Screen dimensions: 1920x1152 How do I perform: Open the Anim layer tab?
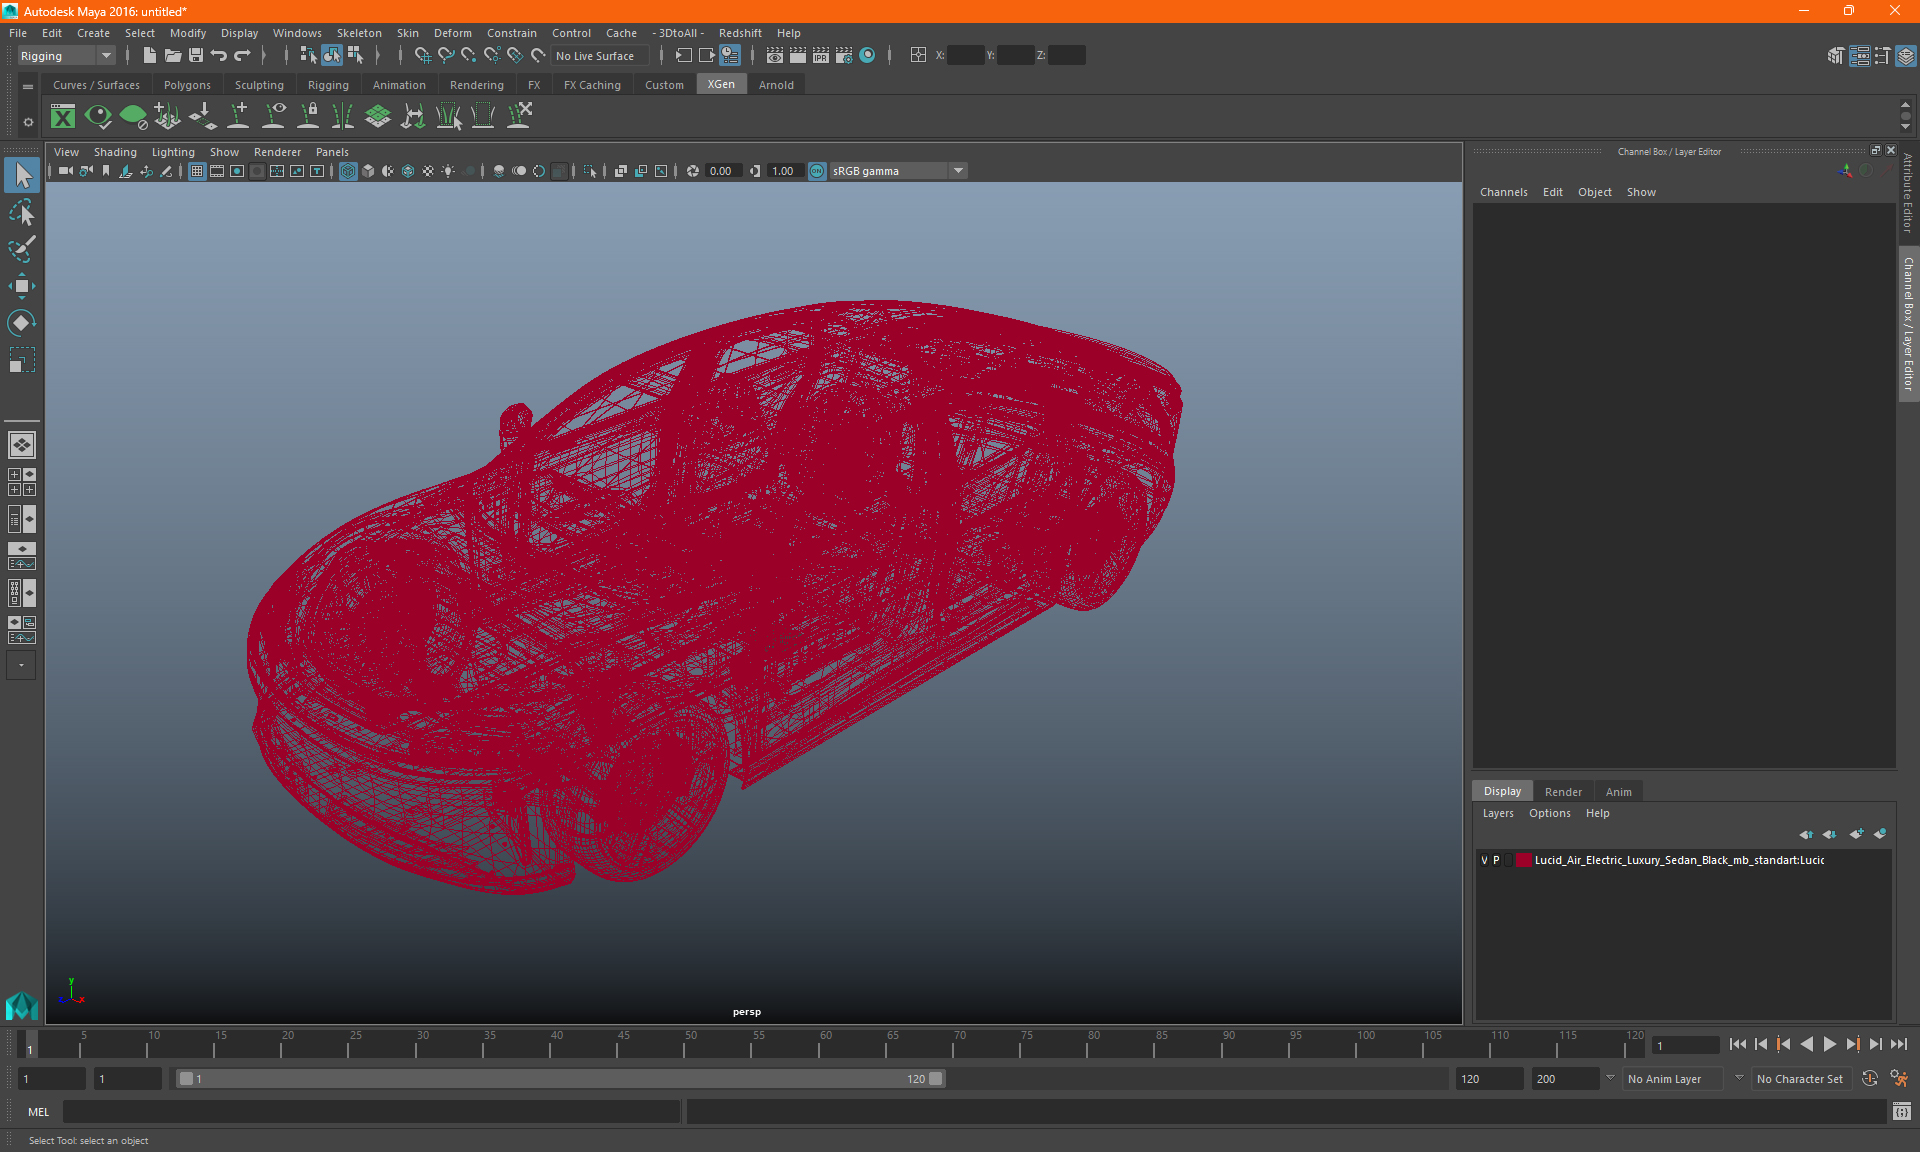(1618, 792)
